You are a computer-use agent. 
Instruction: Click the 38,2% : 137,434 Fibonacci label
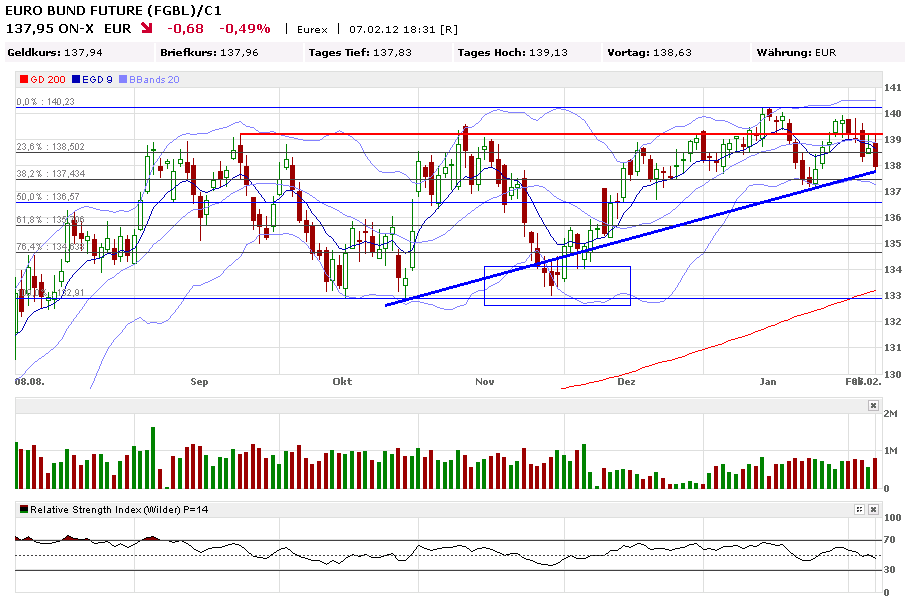pos(51,174)
